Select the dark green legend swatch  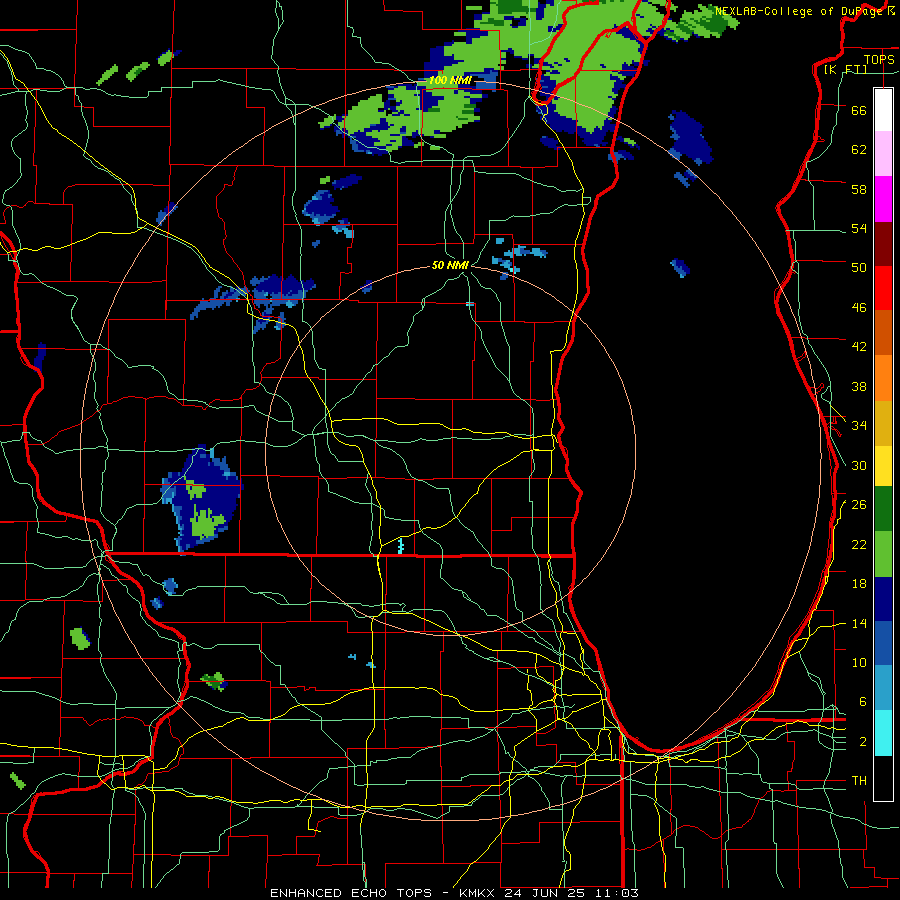pyautogui.click(x=883, y=509)
